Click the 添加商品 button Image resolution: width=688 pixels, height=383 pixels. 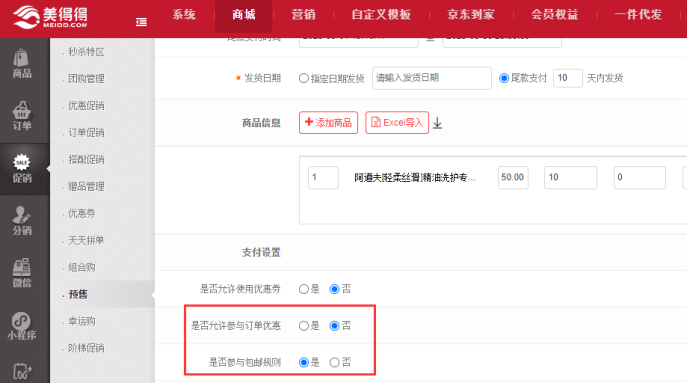coord(328,122)
